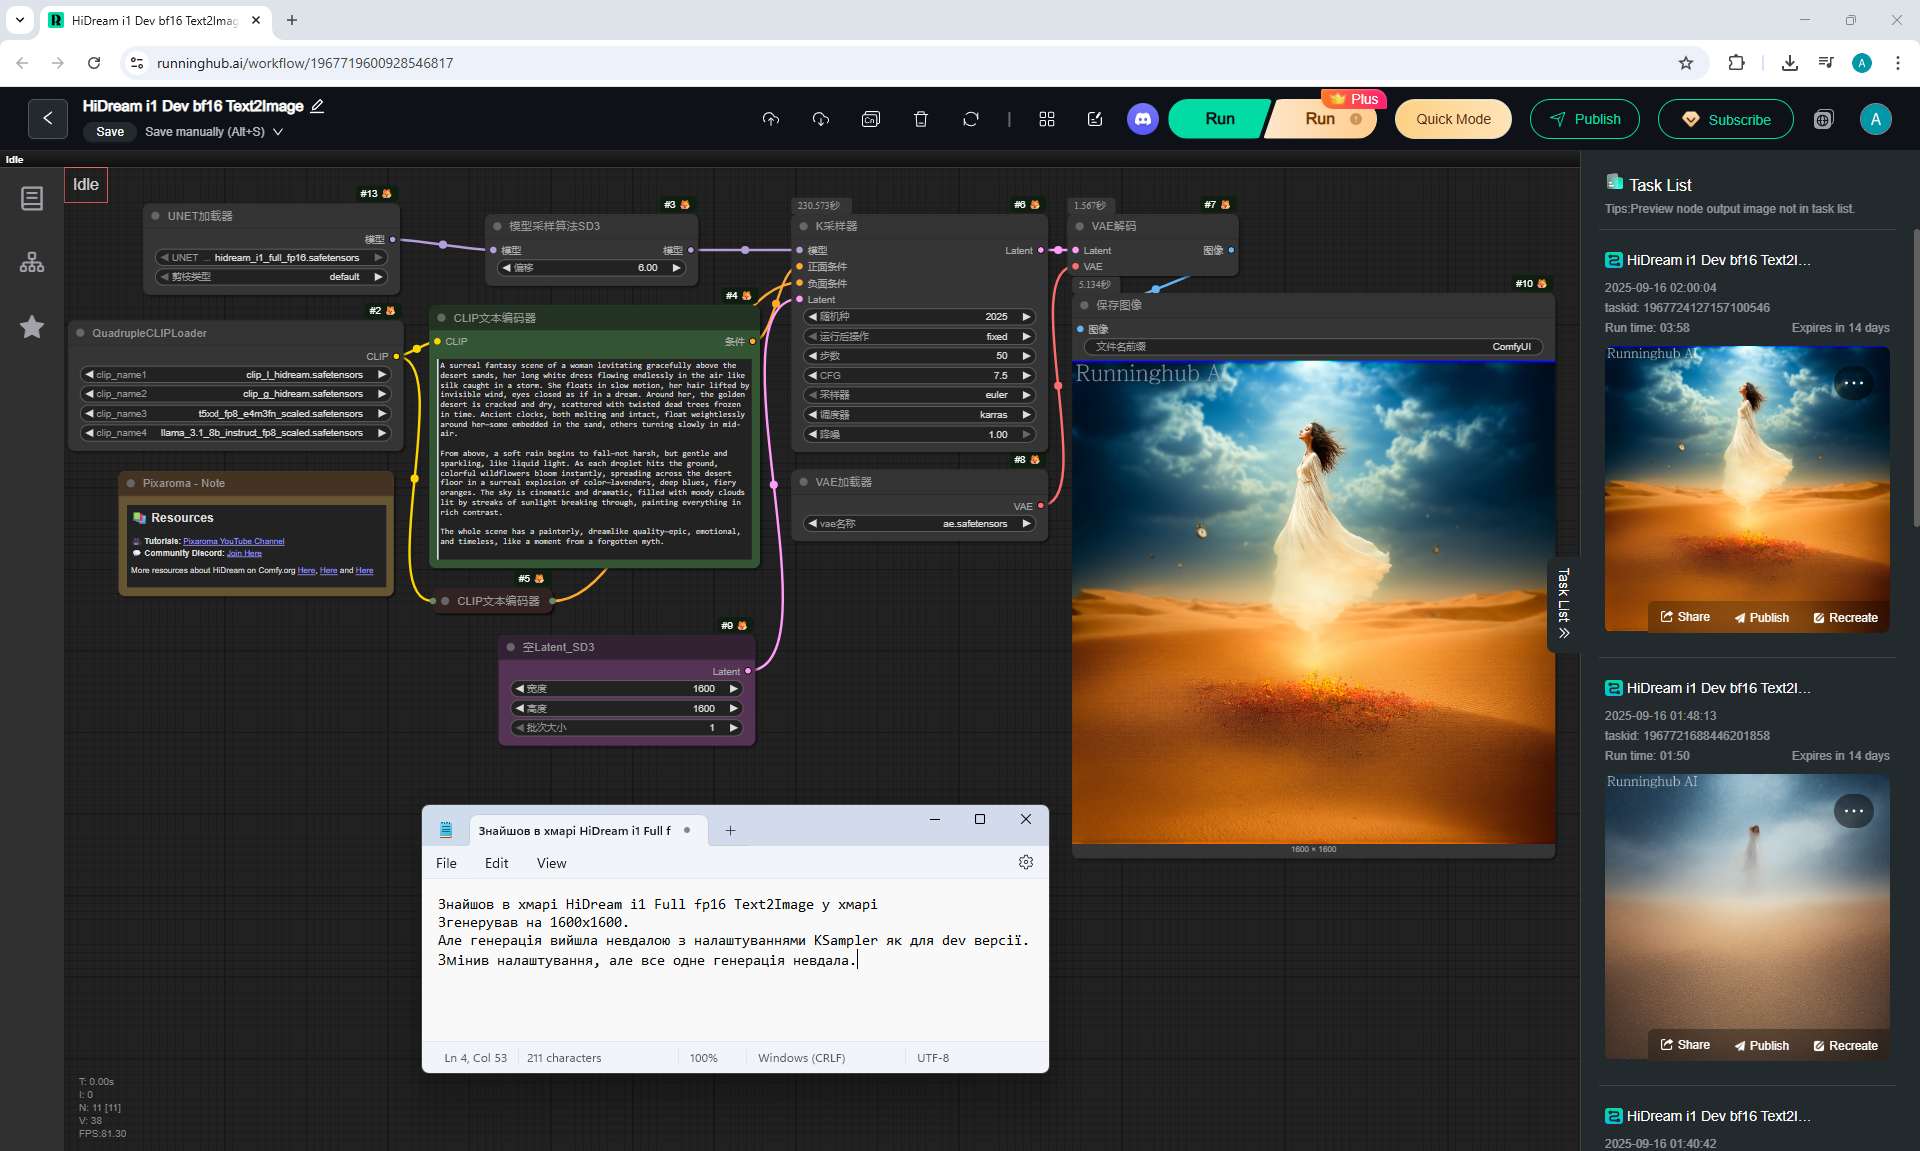Click the four-squares grid icon

click(1047, 119)
